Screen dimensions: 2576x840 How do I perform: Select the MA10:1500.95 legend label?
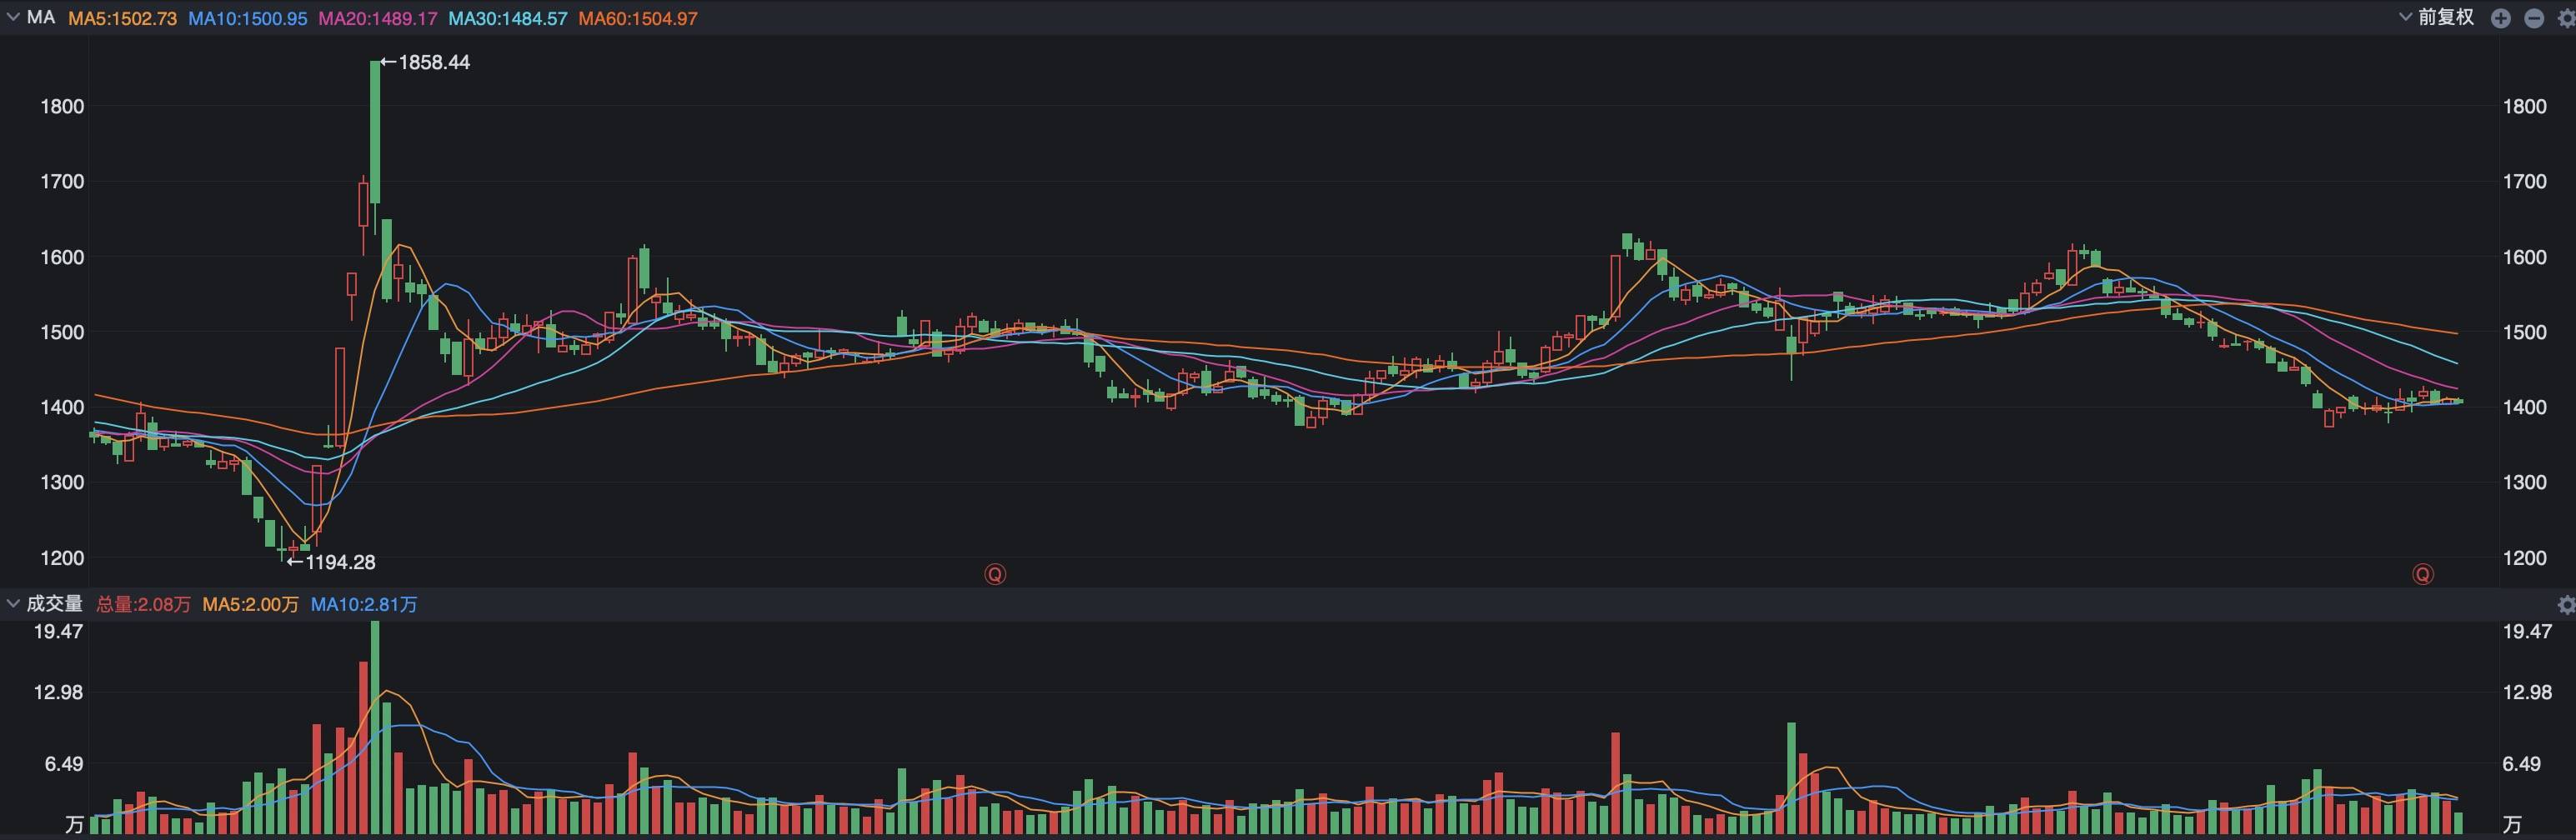tap(247, 18)
